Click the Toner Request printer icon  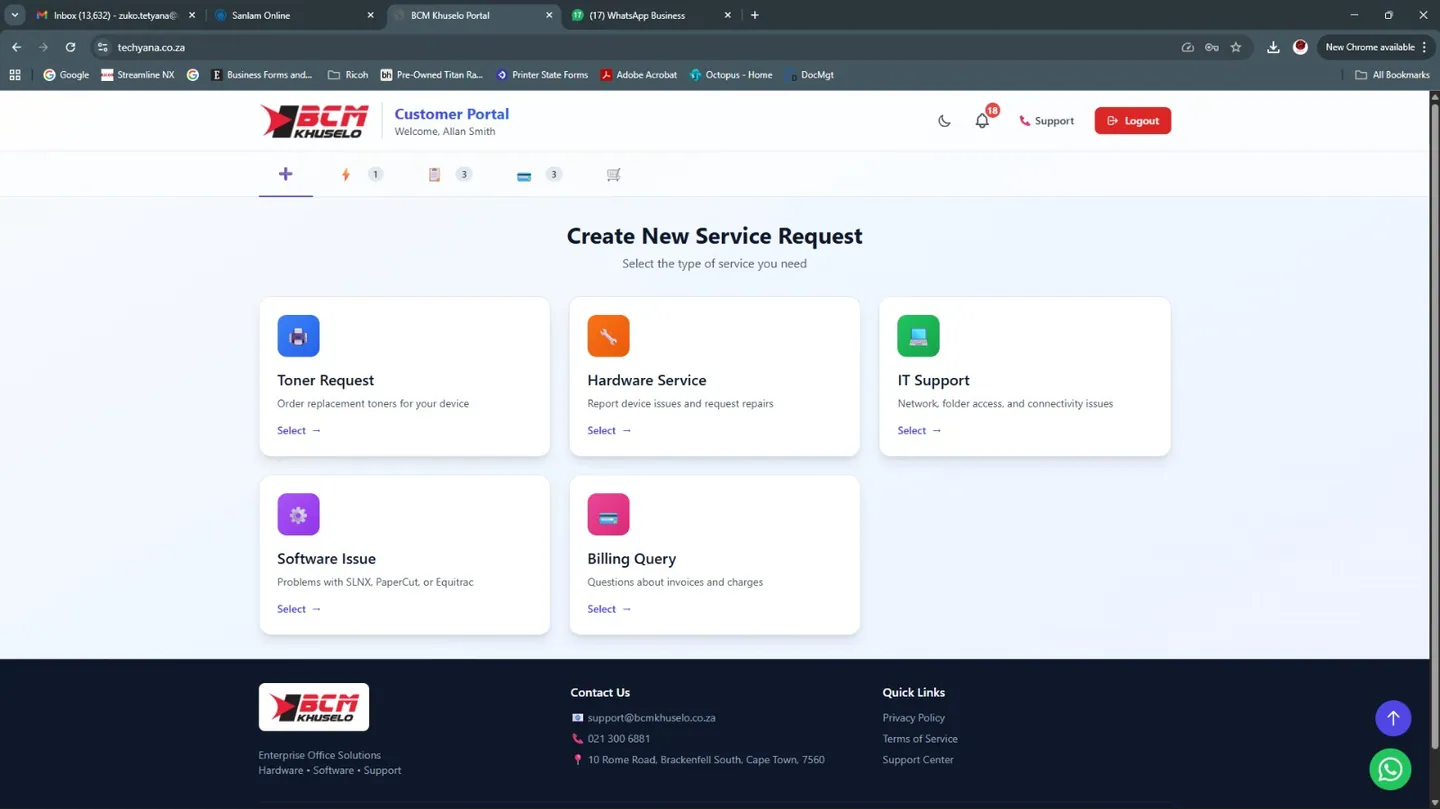click(298, 336)
